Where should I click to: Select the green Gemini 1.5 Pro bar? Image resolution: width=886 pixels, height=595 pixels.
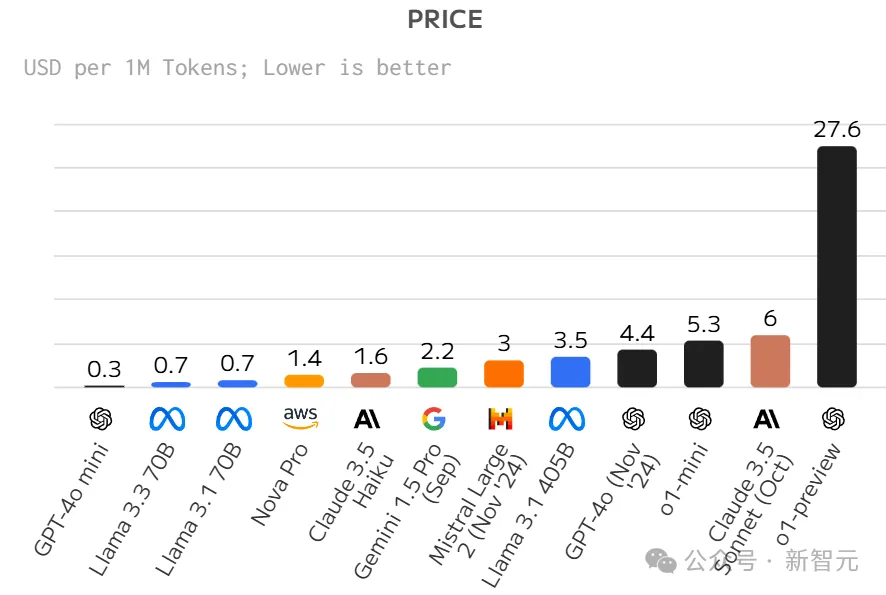coord(437,377)
